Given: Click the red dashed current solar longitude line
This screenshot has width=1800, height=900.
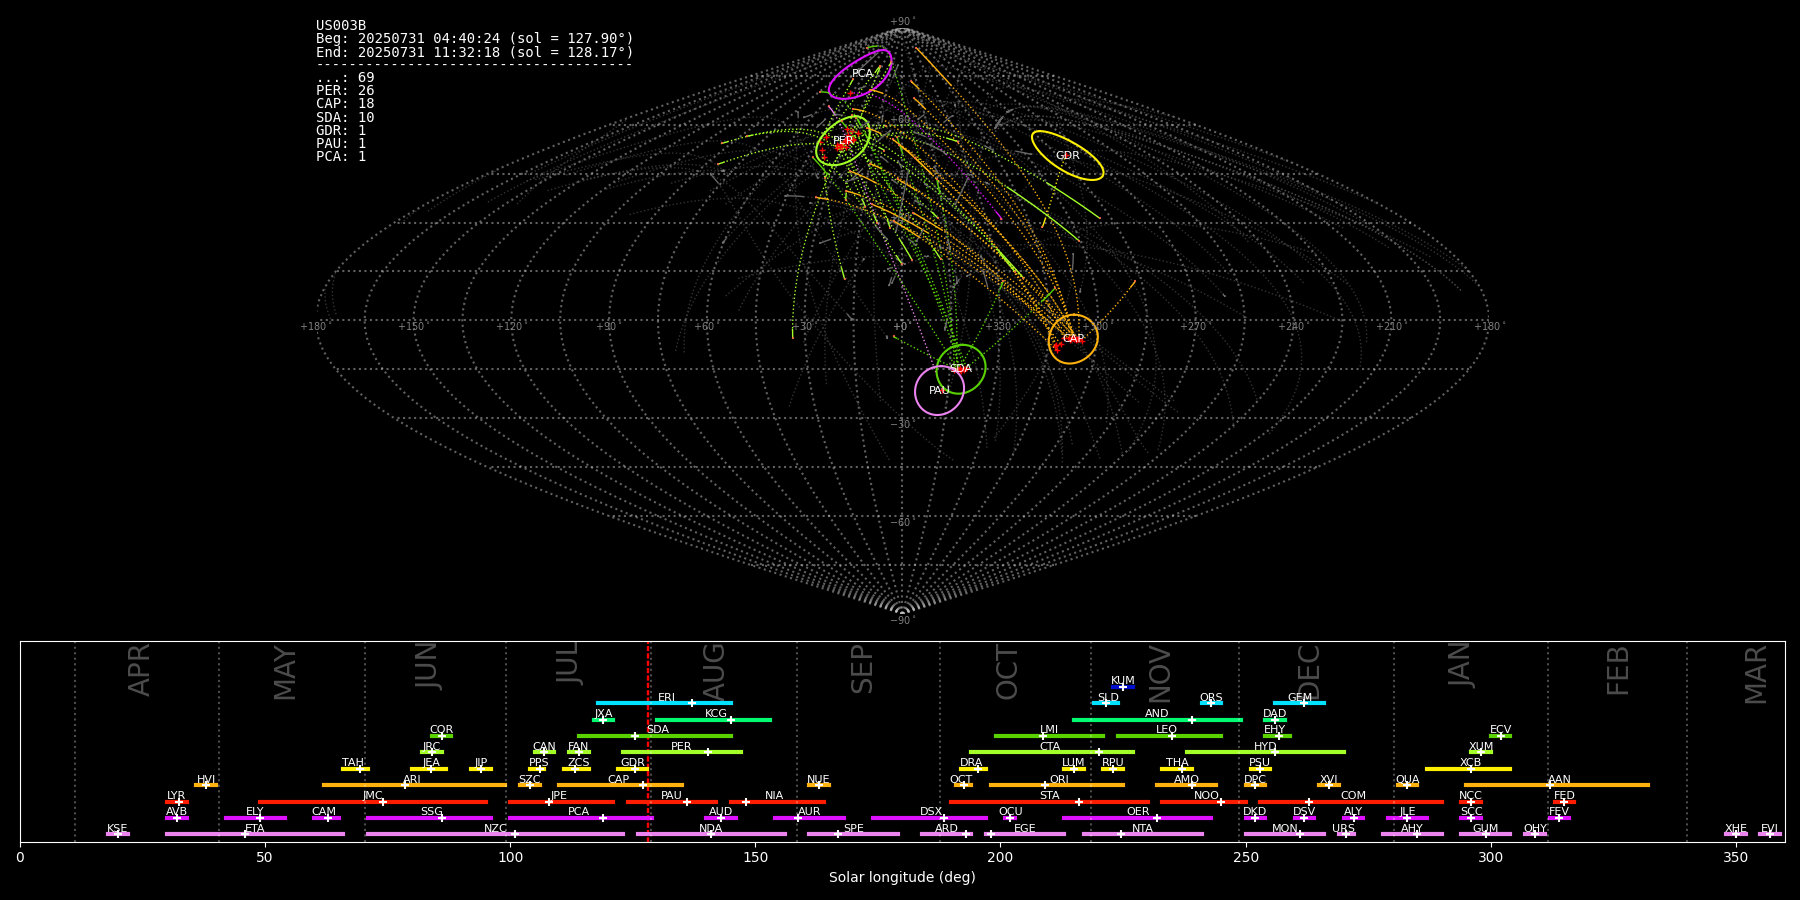Looking at the screenshot, I should click(x=648, y=740).
